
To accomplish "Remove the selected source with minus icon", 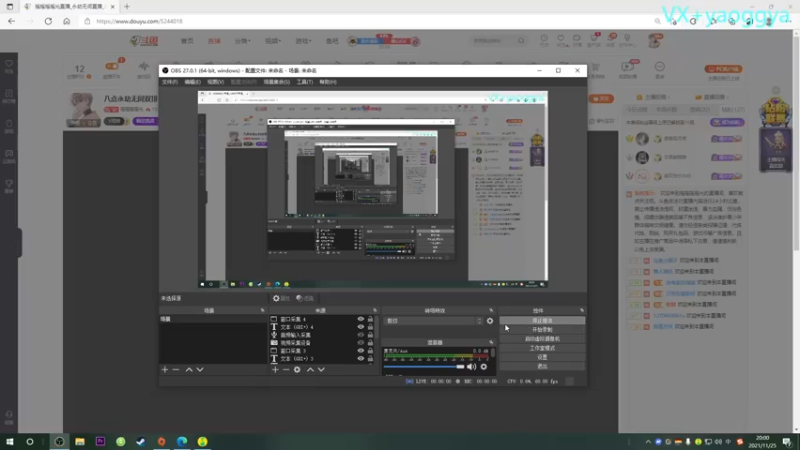I will tap(286, 369).
